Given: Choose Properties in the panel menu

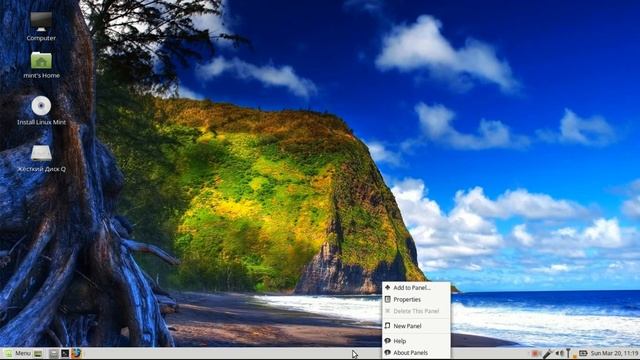Looking at the screenshot, I should pos(416,300).
